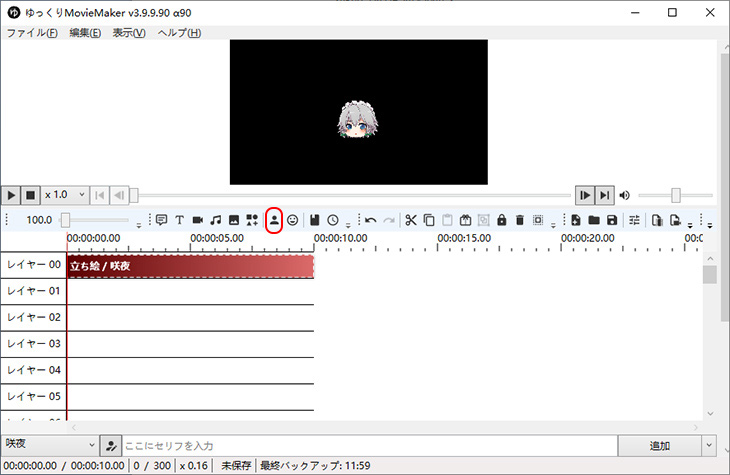730x475 pixels.
Task: Click the 追加 button
Action: click(659, 446)
